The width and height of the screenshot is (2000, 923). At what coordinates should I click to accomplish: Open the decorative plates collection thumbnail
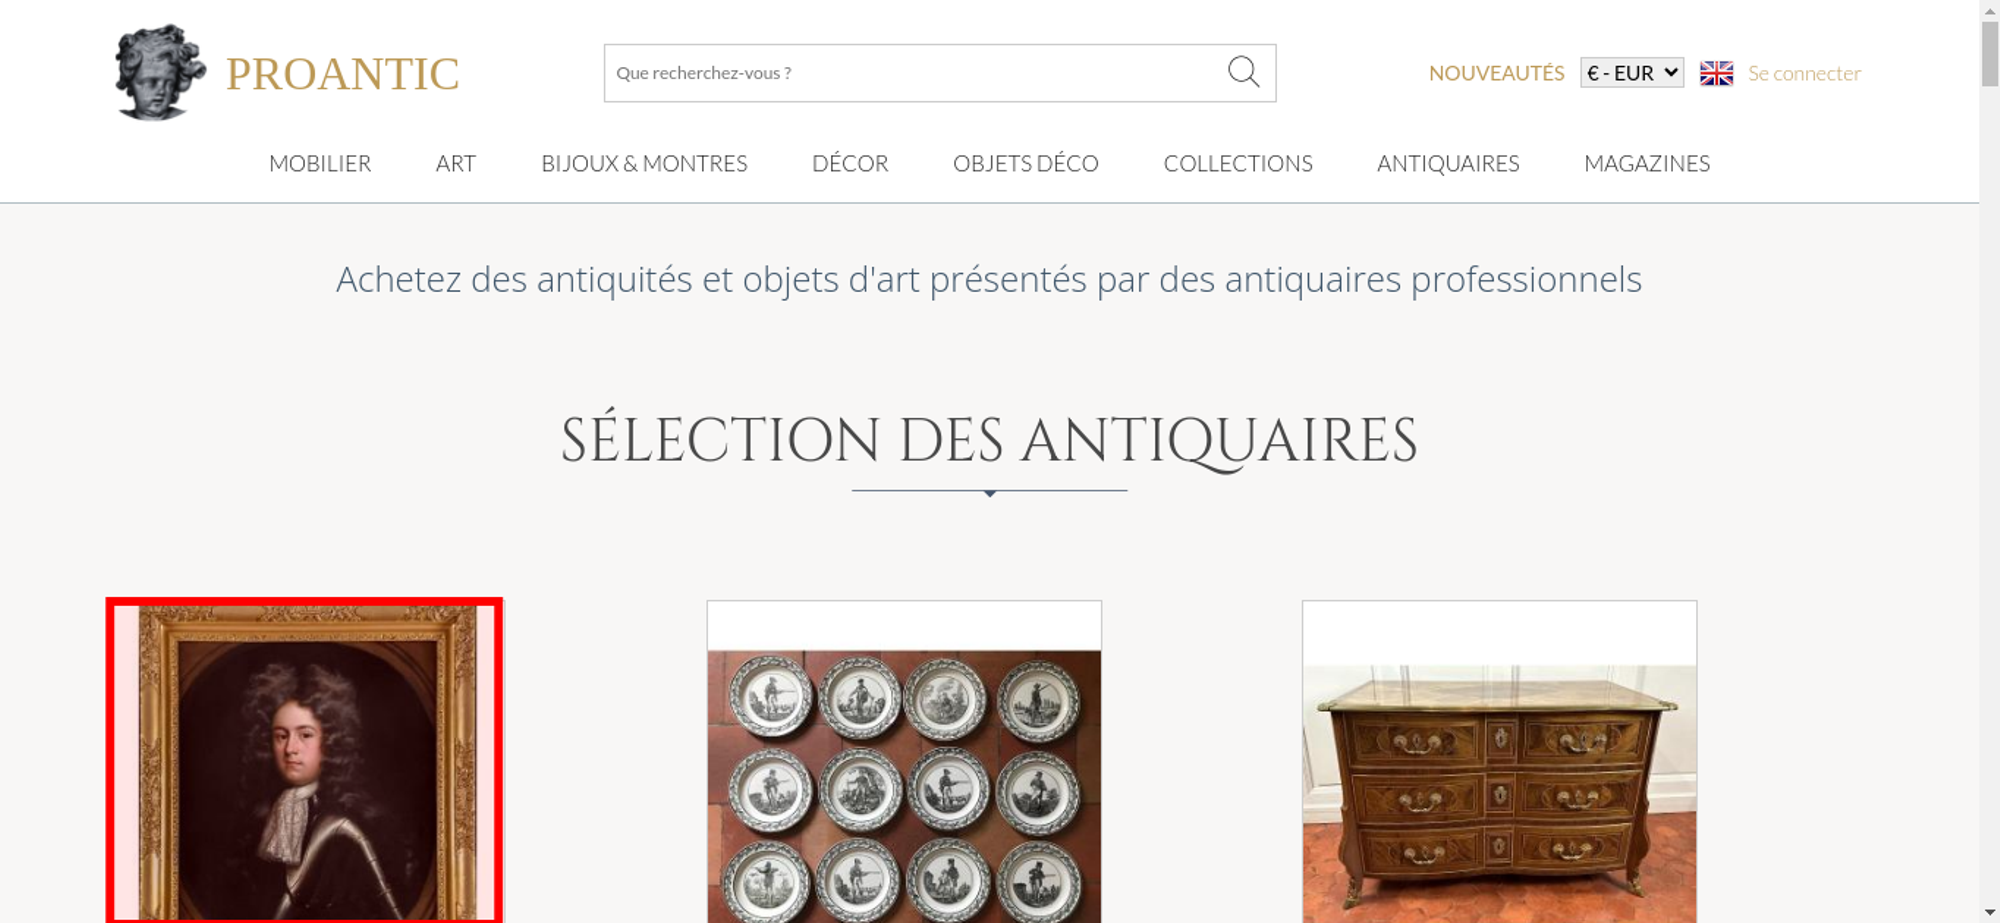coord(904,762)
